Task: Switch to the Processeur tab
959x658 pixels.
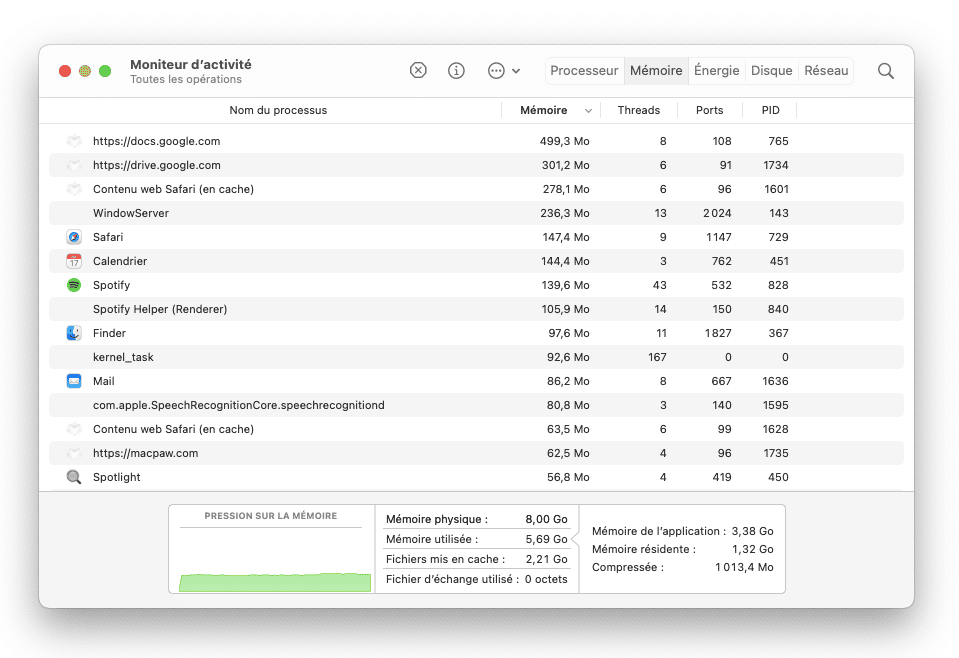Action: 584,70
